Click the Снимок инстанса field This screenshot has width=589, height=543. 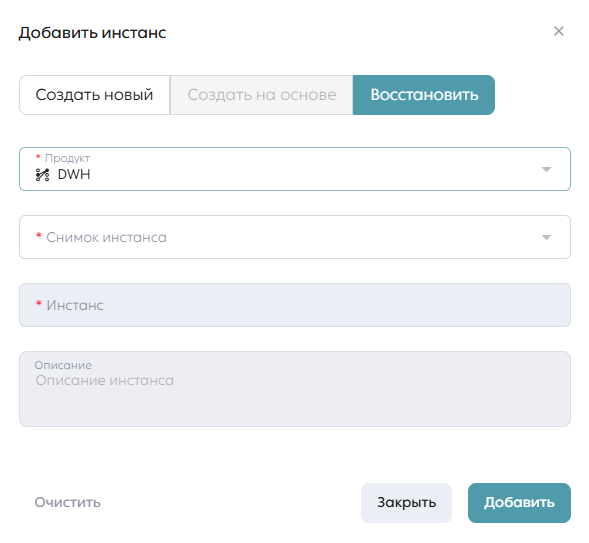(295, 237)
